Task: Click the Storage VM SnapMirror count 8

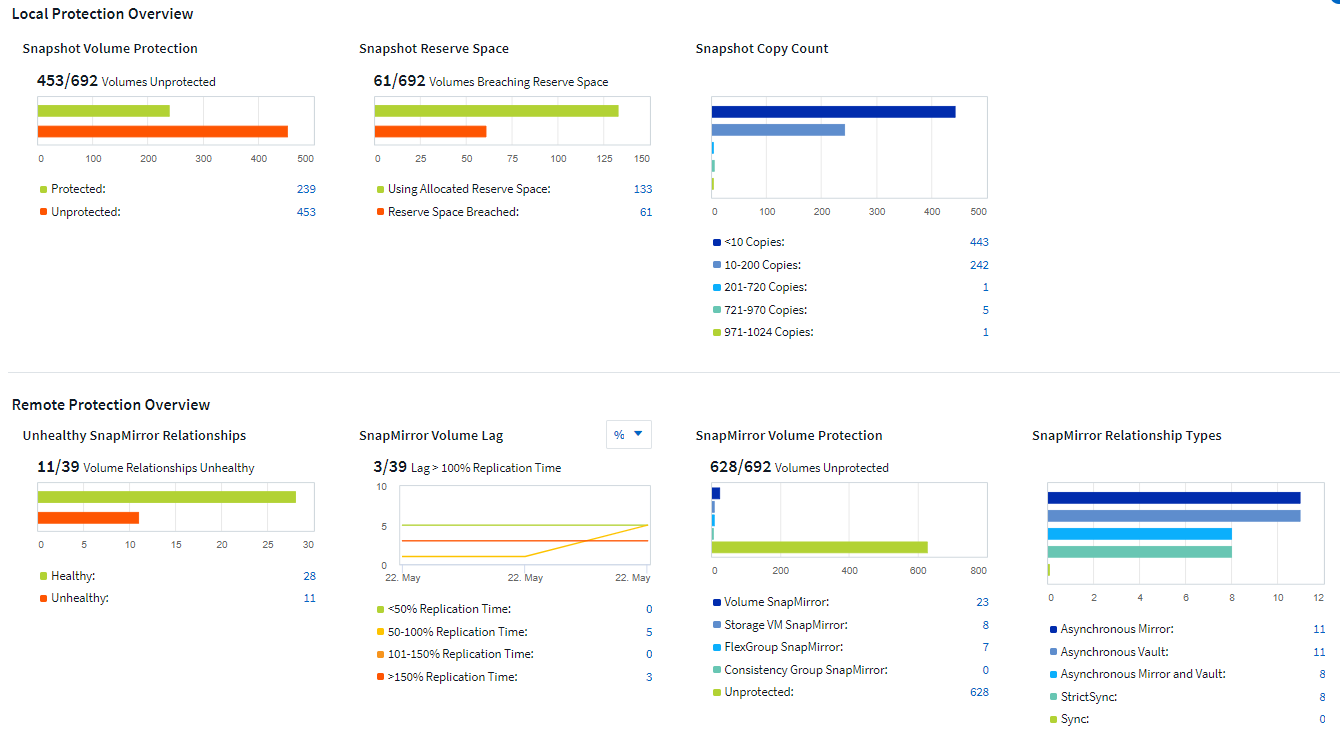Action: coord(985,625)
